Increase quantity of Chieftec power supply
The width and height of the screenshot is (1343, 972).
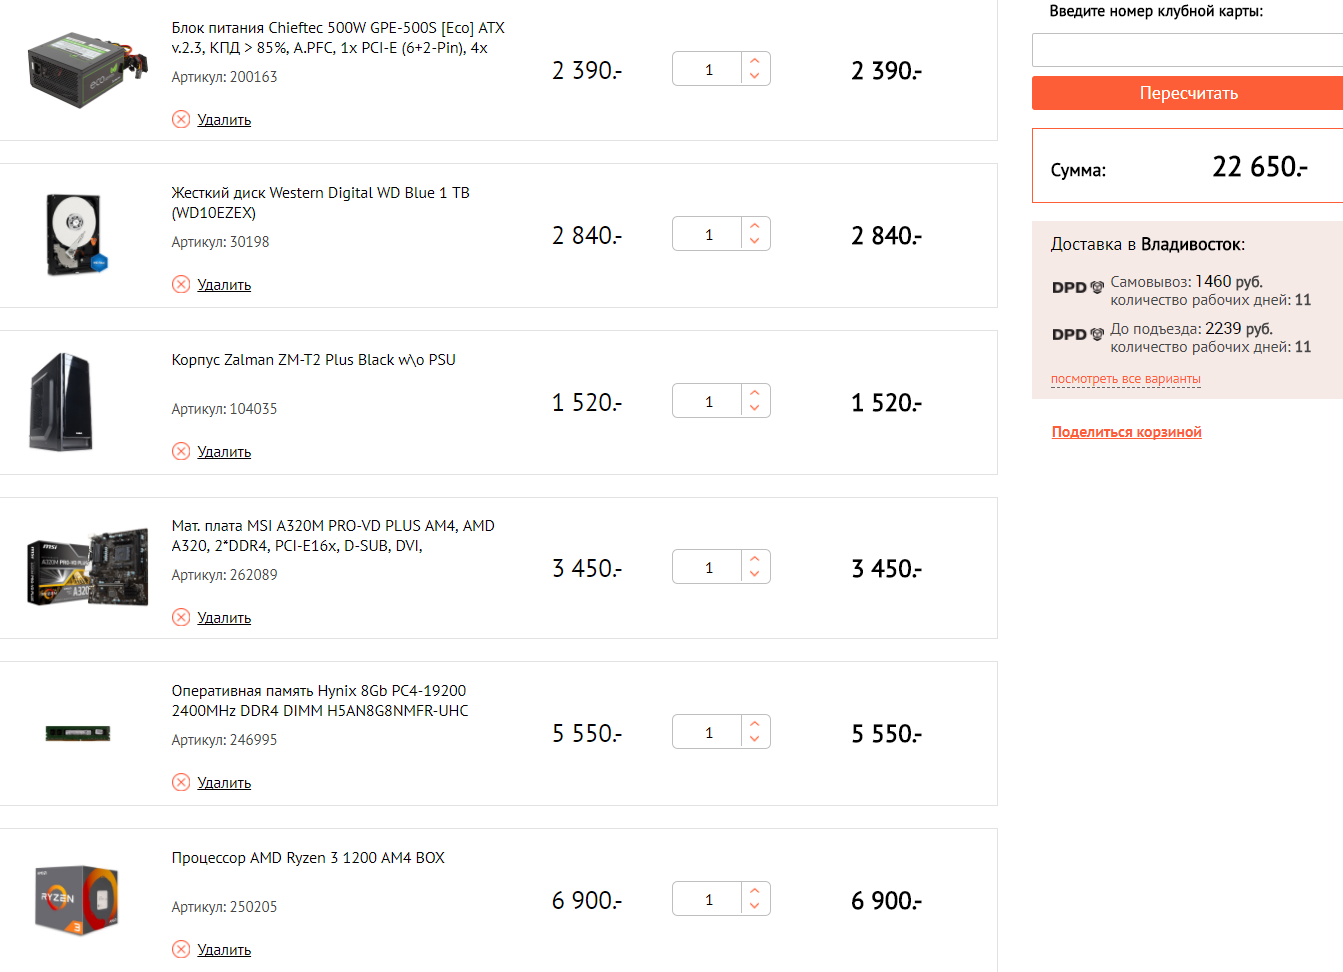755,61
